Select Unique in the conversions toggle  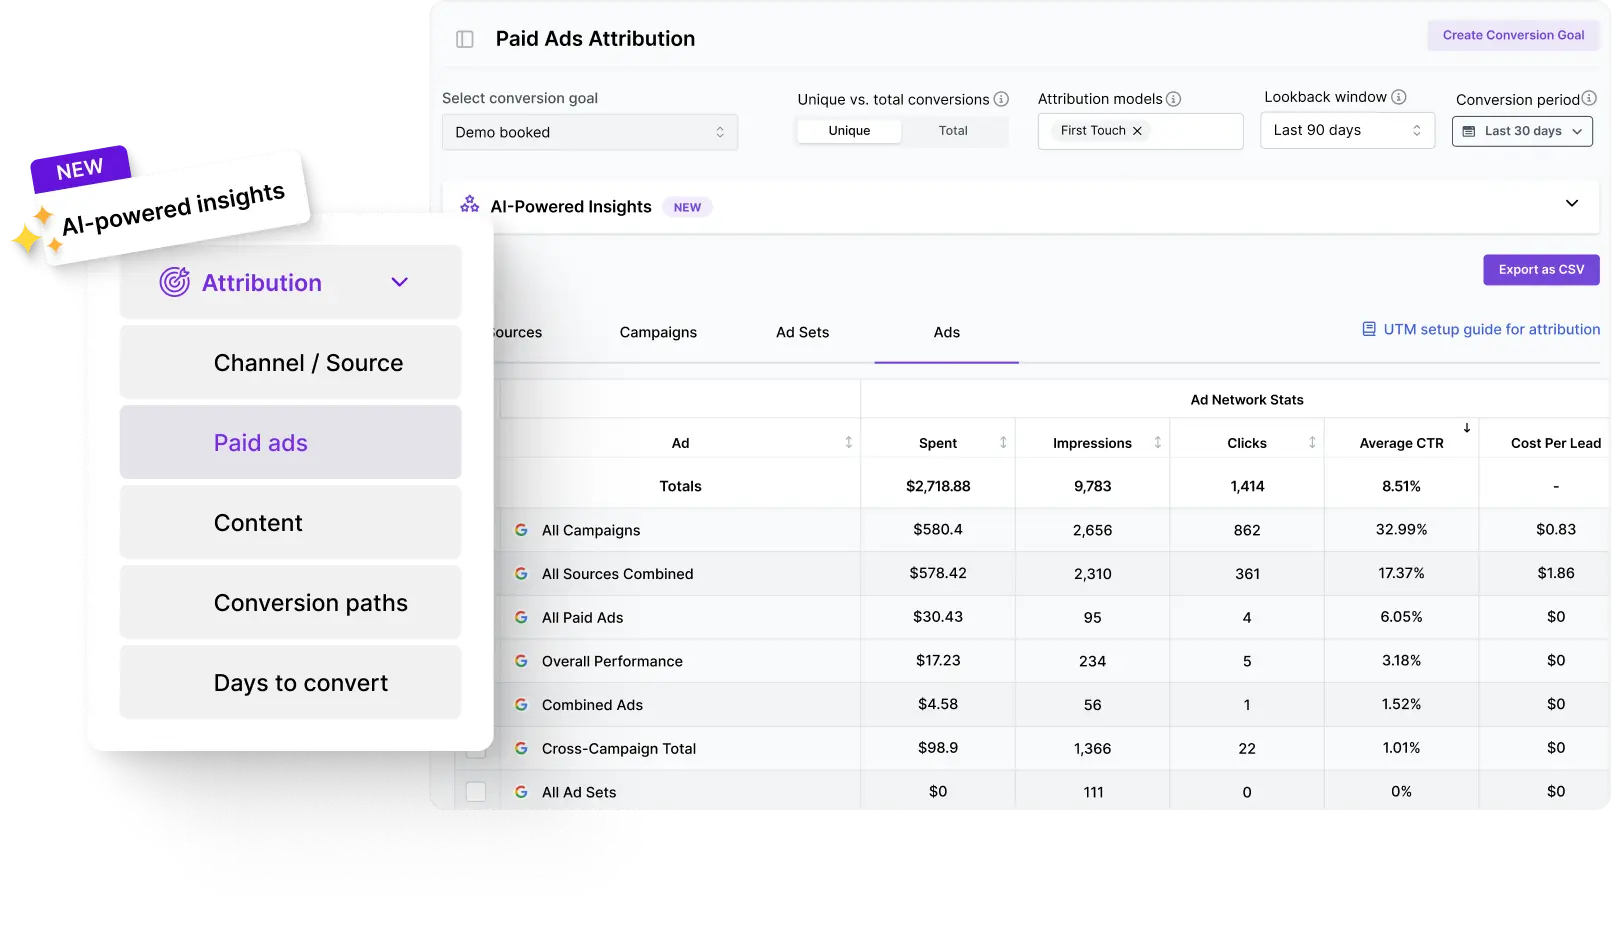848,130
